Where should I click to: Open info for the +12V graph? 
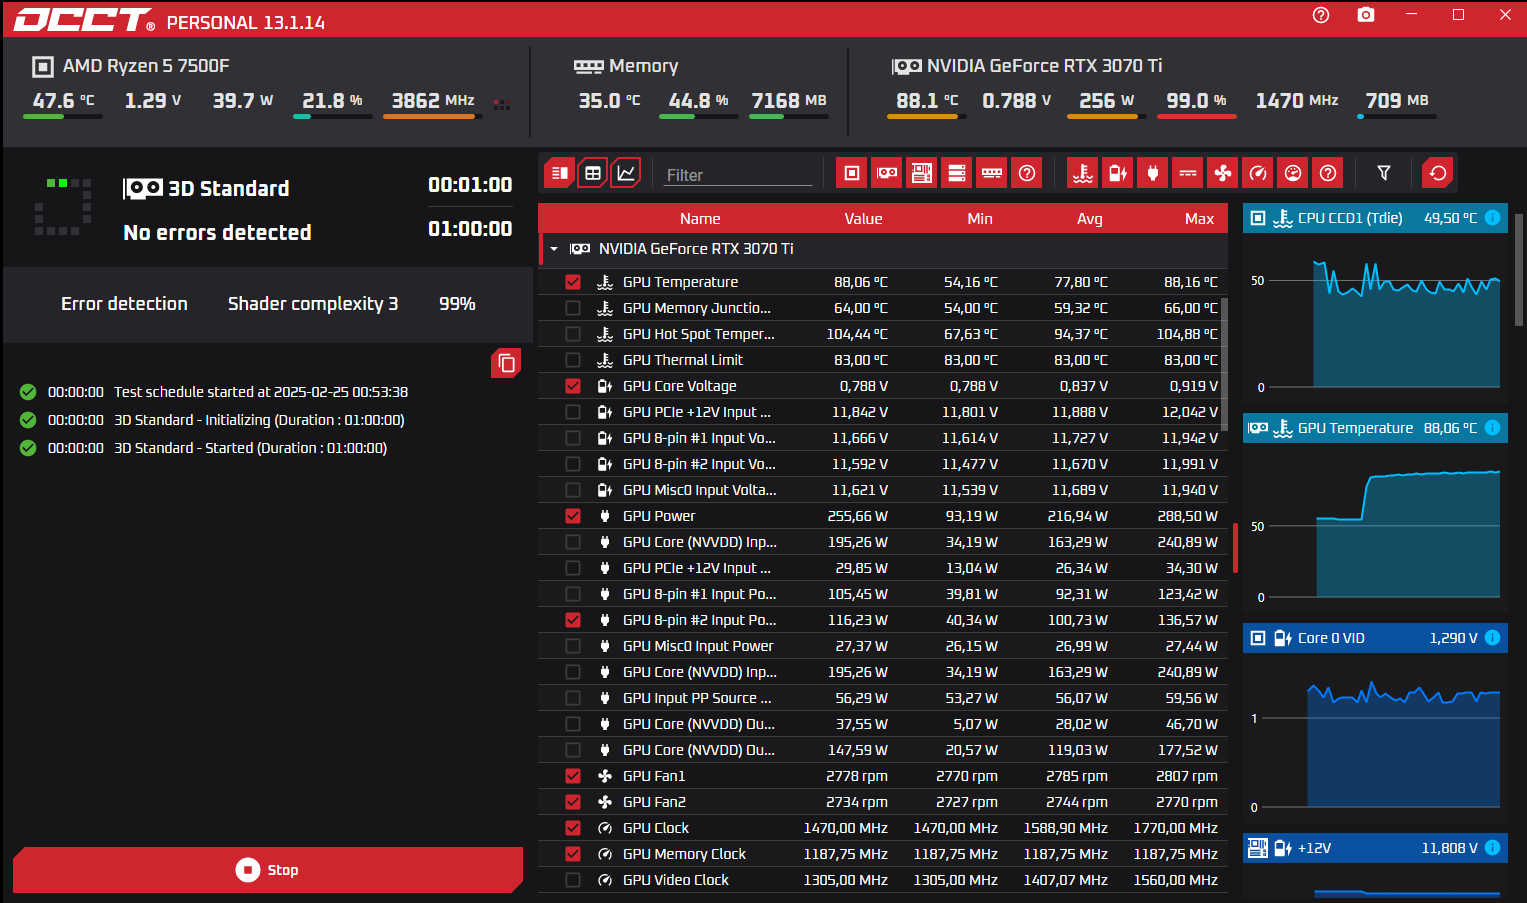point(1493,848)
